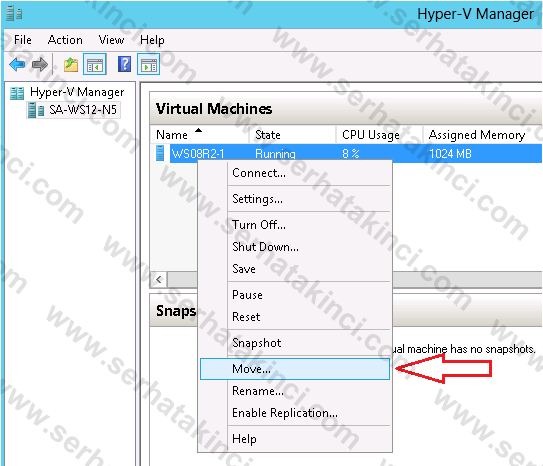Click the 1024 MB assigned memory cell

pyautogui.click(x=450, y=153)
